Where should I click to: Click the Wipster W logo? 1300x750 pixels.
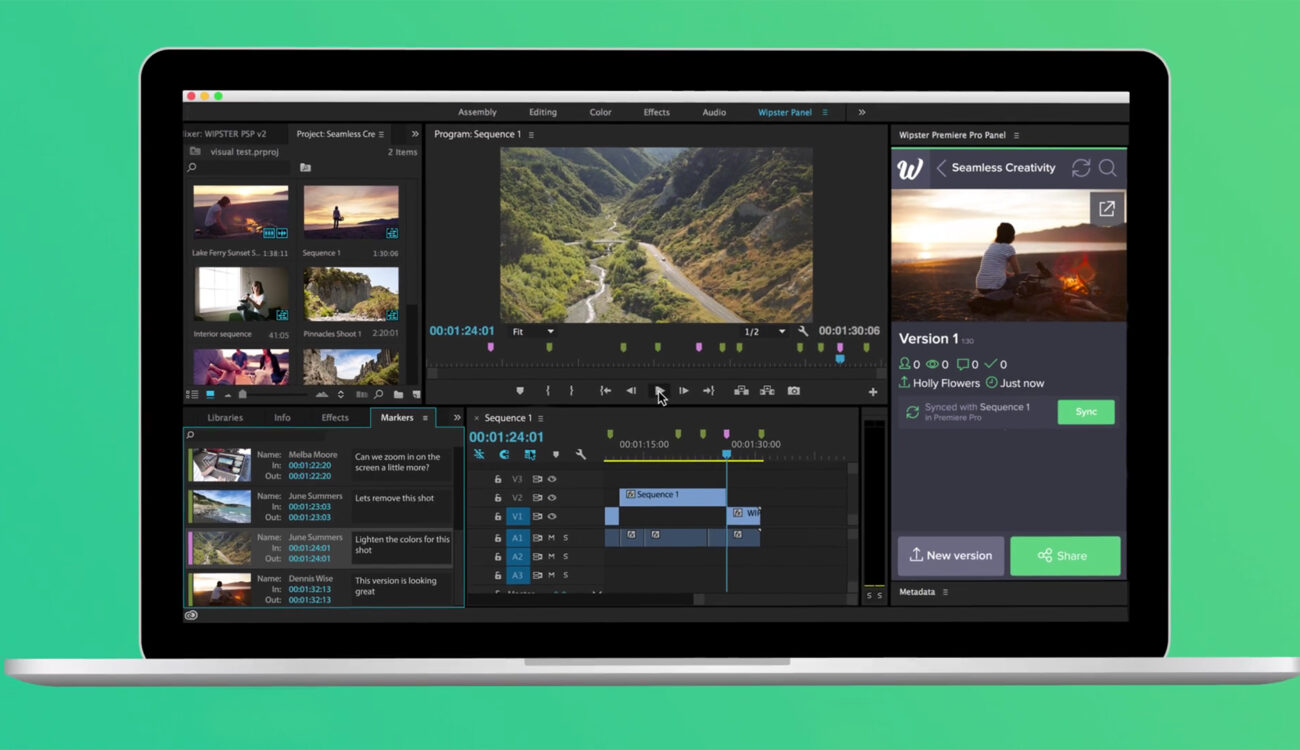coord(910,169)
